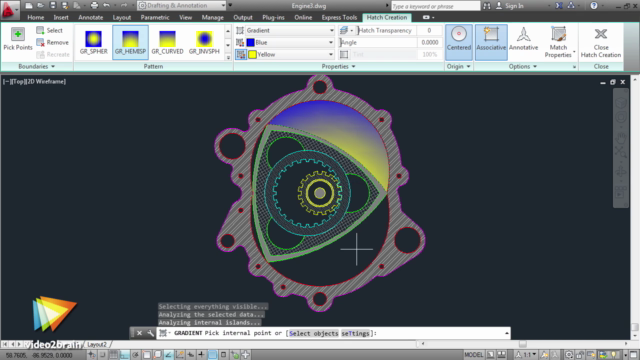This screenshot has height=360, width=640.
Task: Click the Quick View Drawings icon
Action: 502,355
